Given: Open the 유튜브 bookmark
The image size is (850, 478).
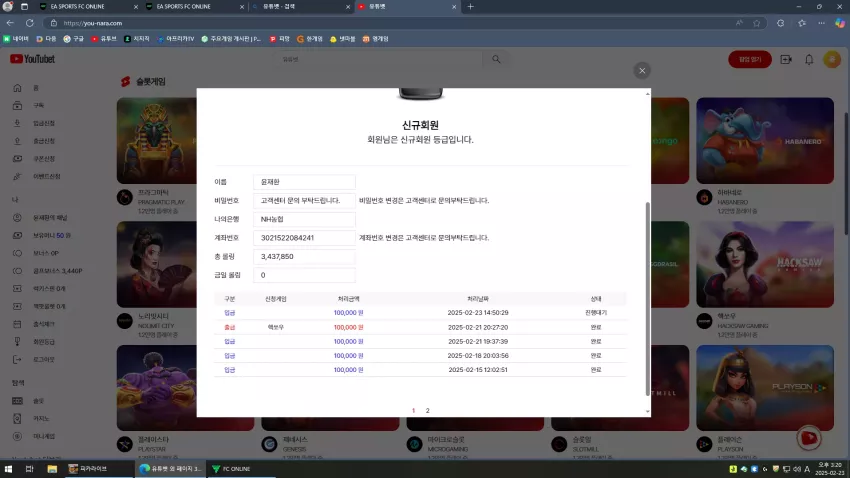Looking at the screenshot, I should click(104, 39).
